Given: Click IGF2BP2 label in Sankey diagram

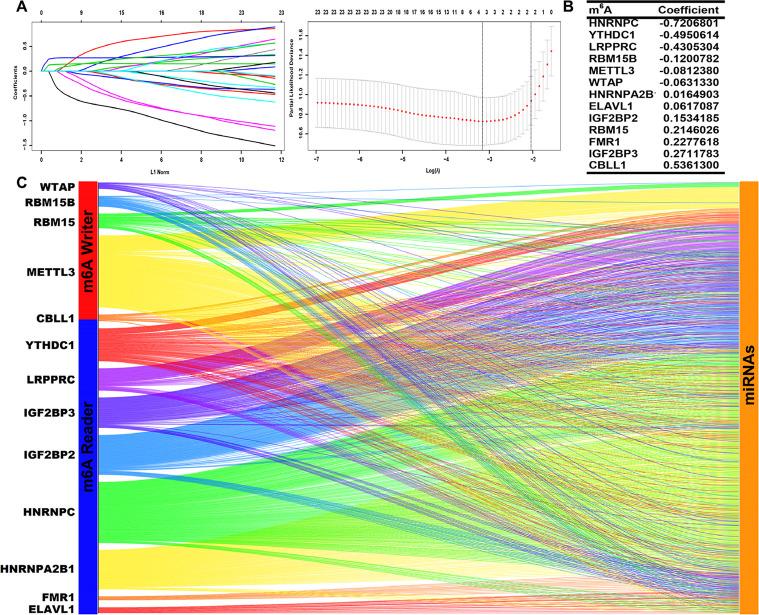Looking at the screenshot, I should click(x=49, y=455).
